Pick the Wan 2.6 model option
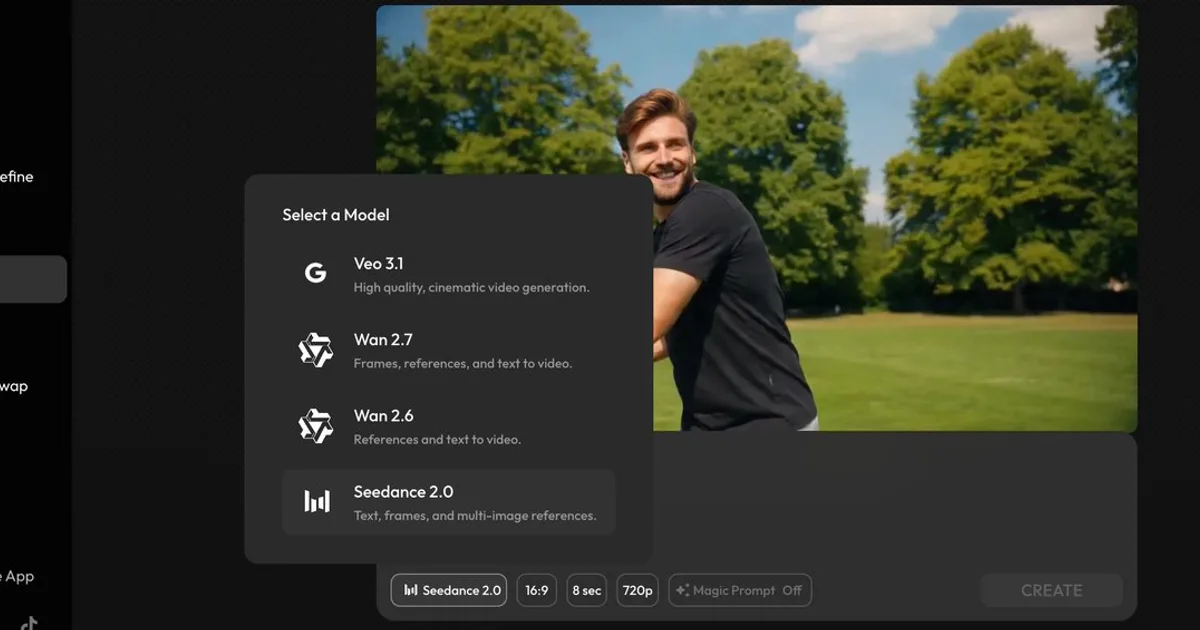 [448, 426]
